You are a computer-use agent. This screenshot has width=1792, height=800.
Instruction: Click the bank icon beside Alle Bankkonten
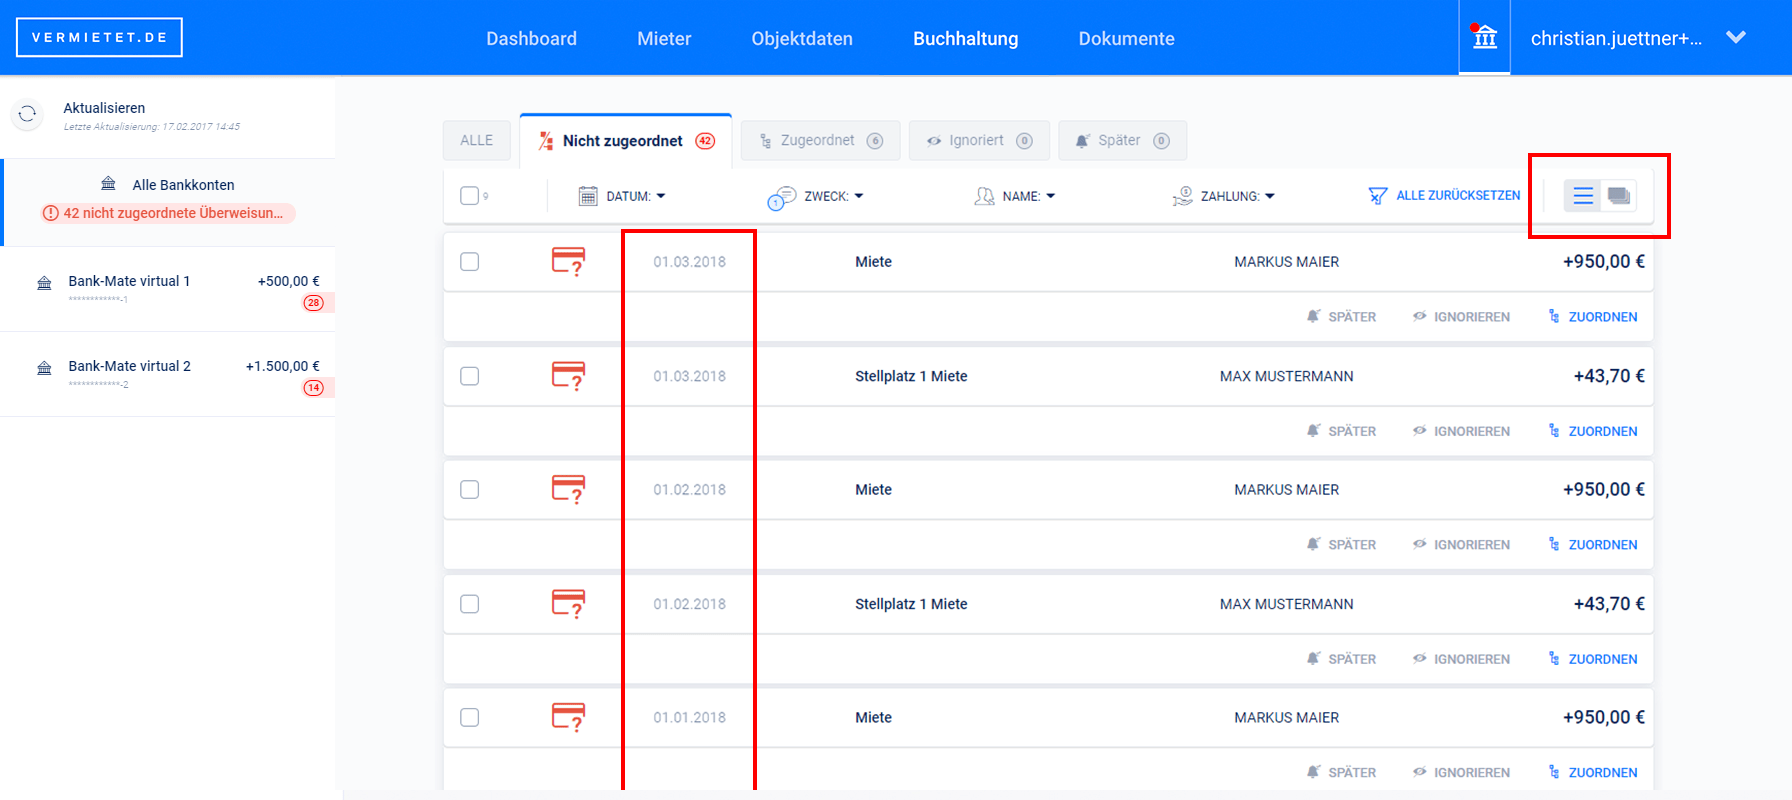click(108, 184)
